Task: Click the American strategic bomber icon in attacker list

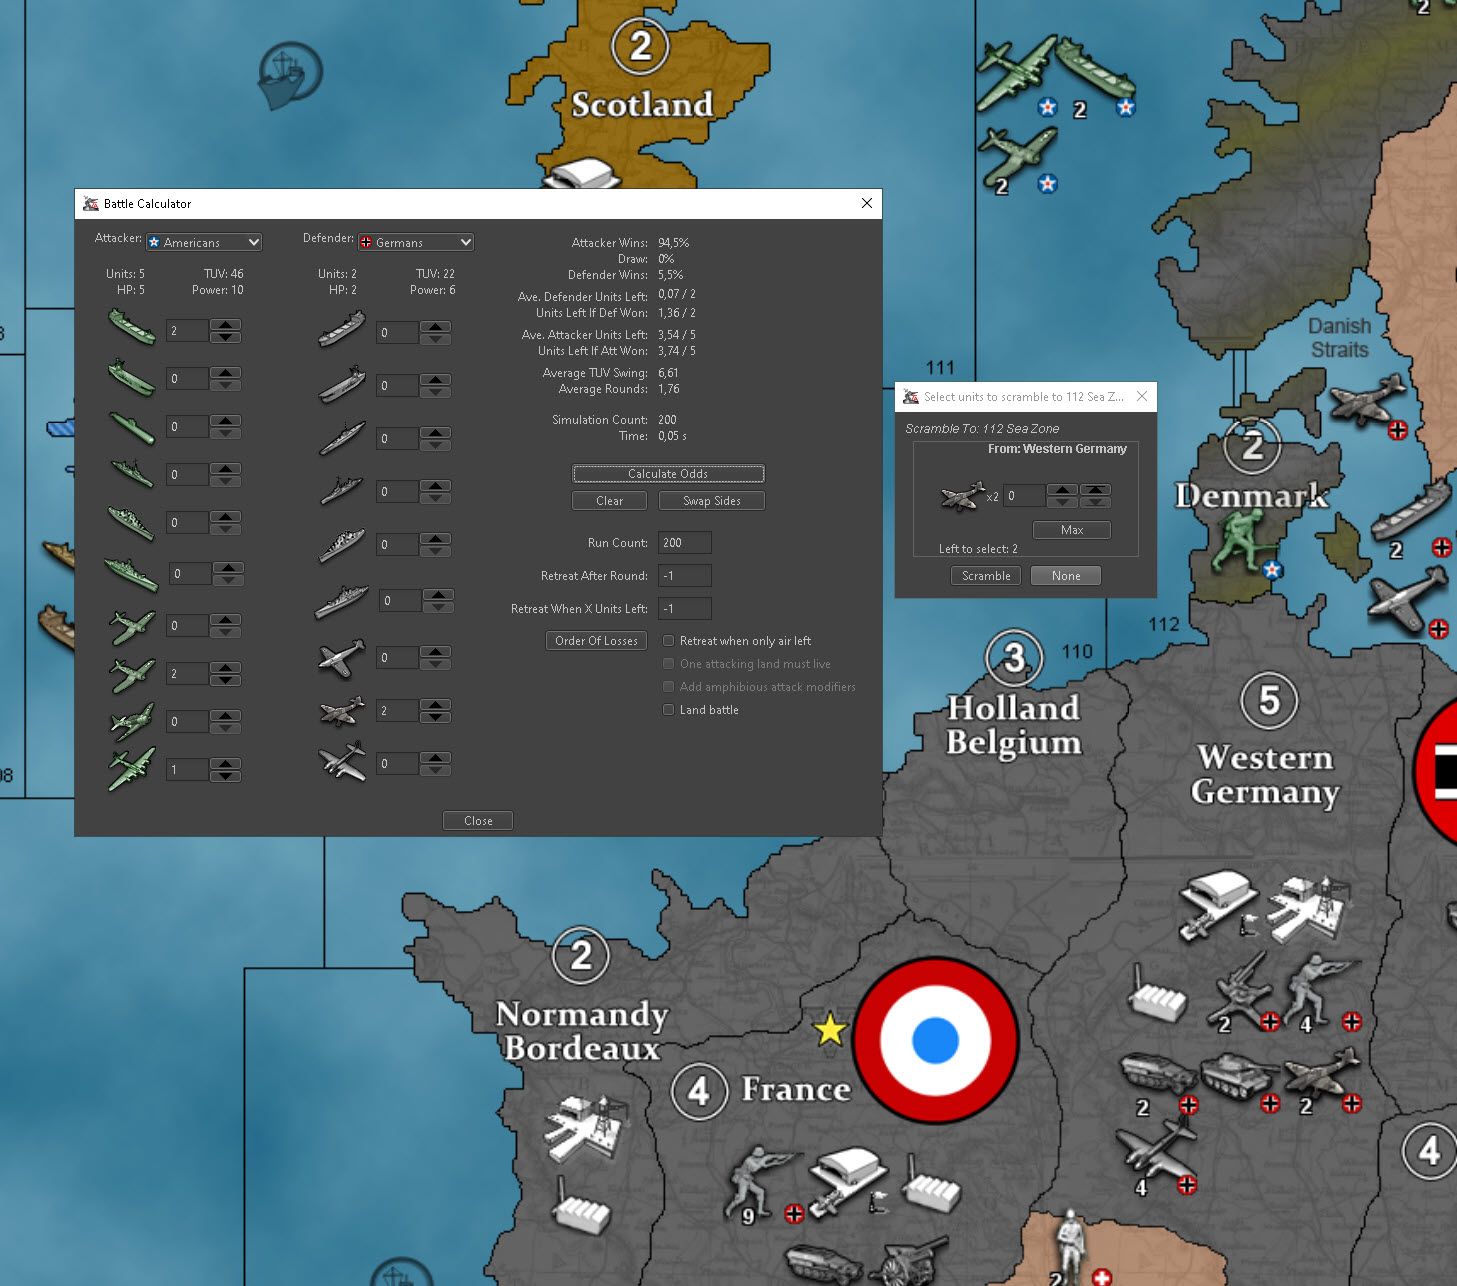Action: (131, 769)
